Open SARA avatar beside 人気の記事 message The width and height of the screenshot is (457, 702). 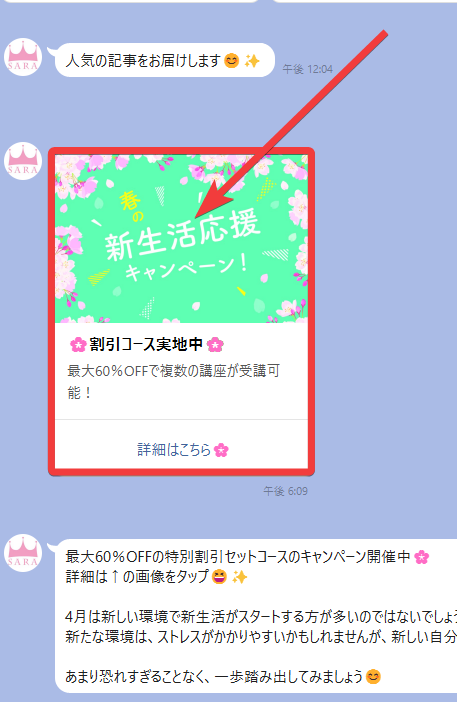(23, 57)
